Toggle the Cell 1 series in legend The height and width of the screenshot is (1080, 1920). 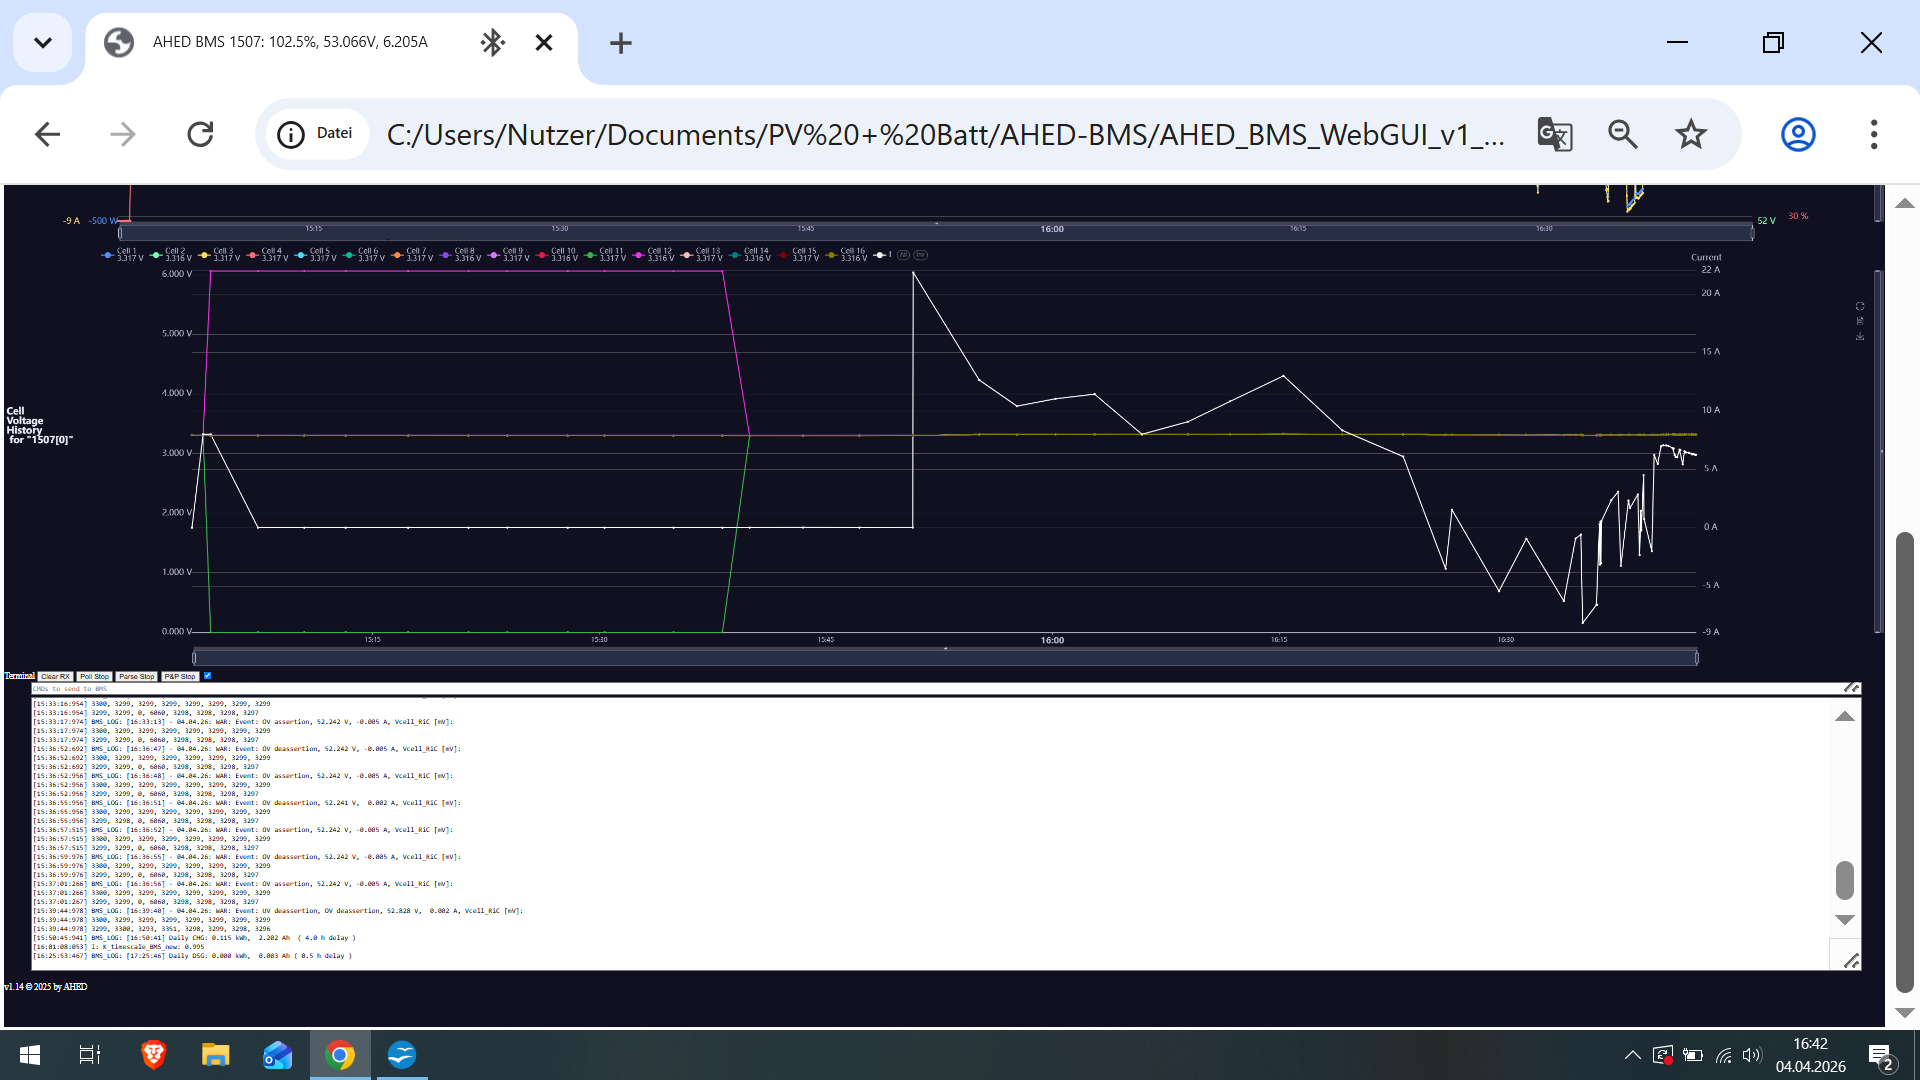(122, 255)
